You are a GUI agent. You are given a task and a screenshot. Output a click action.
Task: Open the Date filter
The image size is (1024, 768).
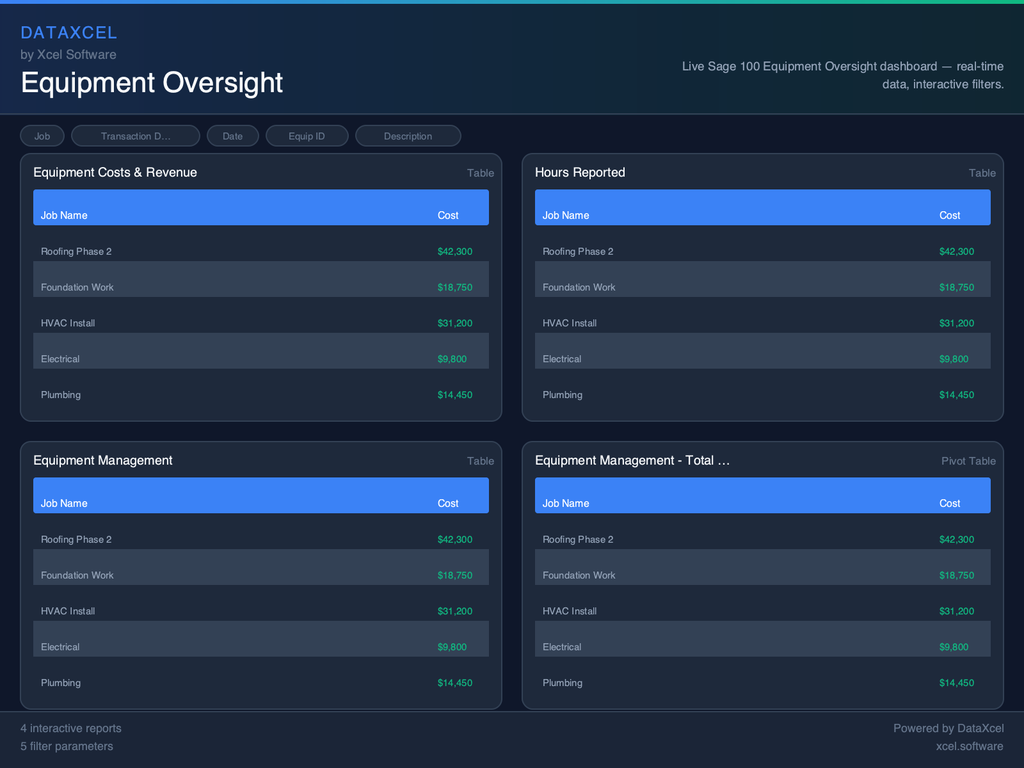tap(233, 135)
